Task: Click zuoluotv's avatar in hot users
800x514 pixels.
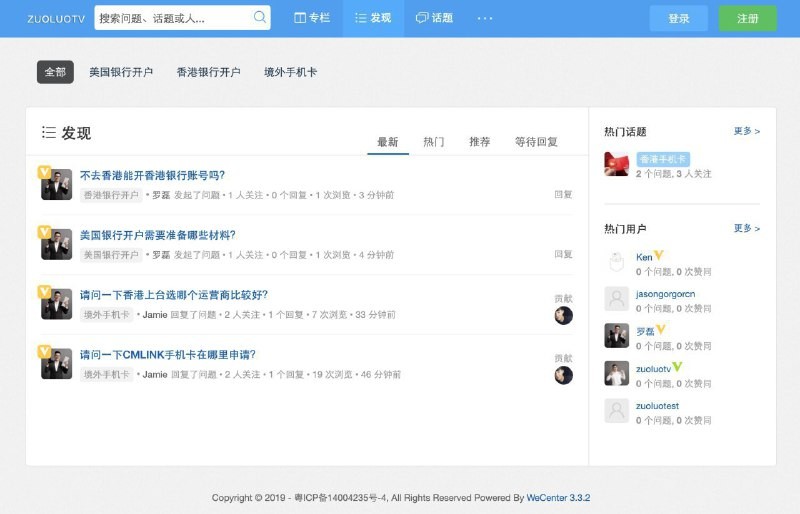Action: 616,373
